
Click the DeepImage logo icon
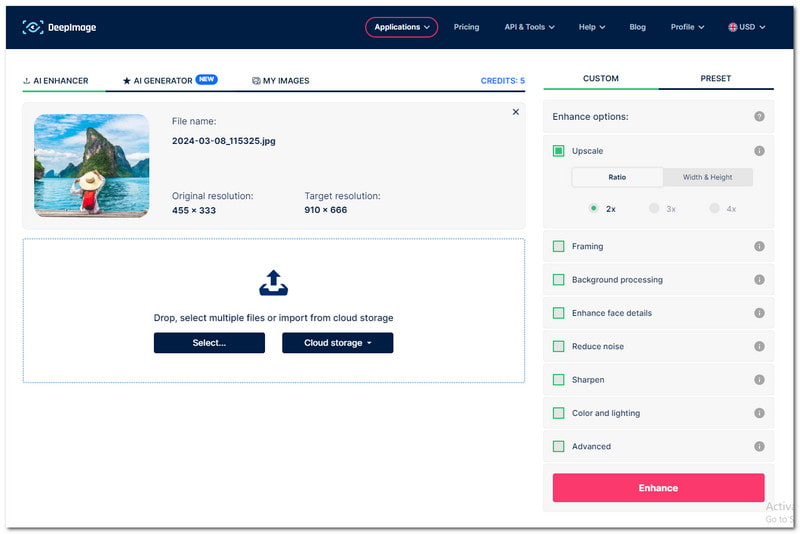pos(32,27)
